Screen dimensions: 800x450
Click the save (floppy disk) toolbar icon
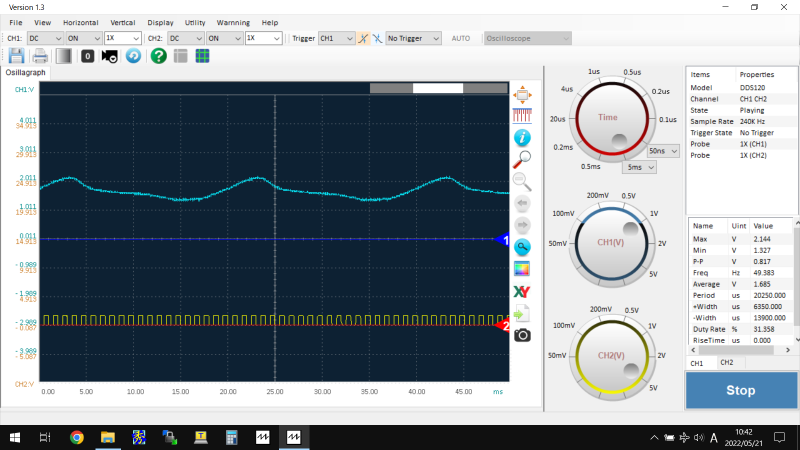pyautogui.click(x=16, y=56)
